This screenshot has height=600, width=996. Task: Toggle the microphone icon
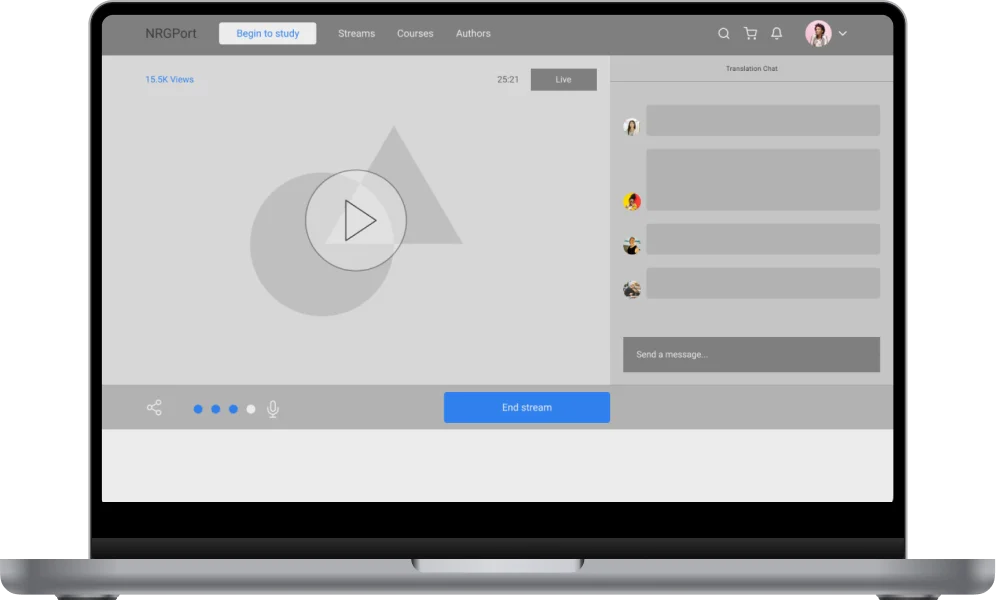(273, 409)
